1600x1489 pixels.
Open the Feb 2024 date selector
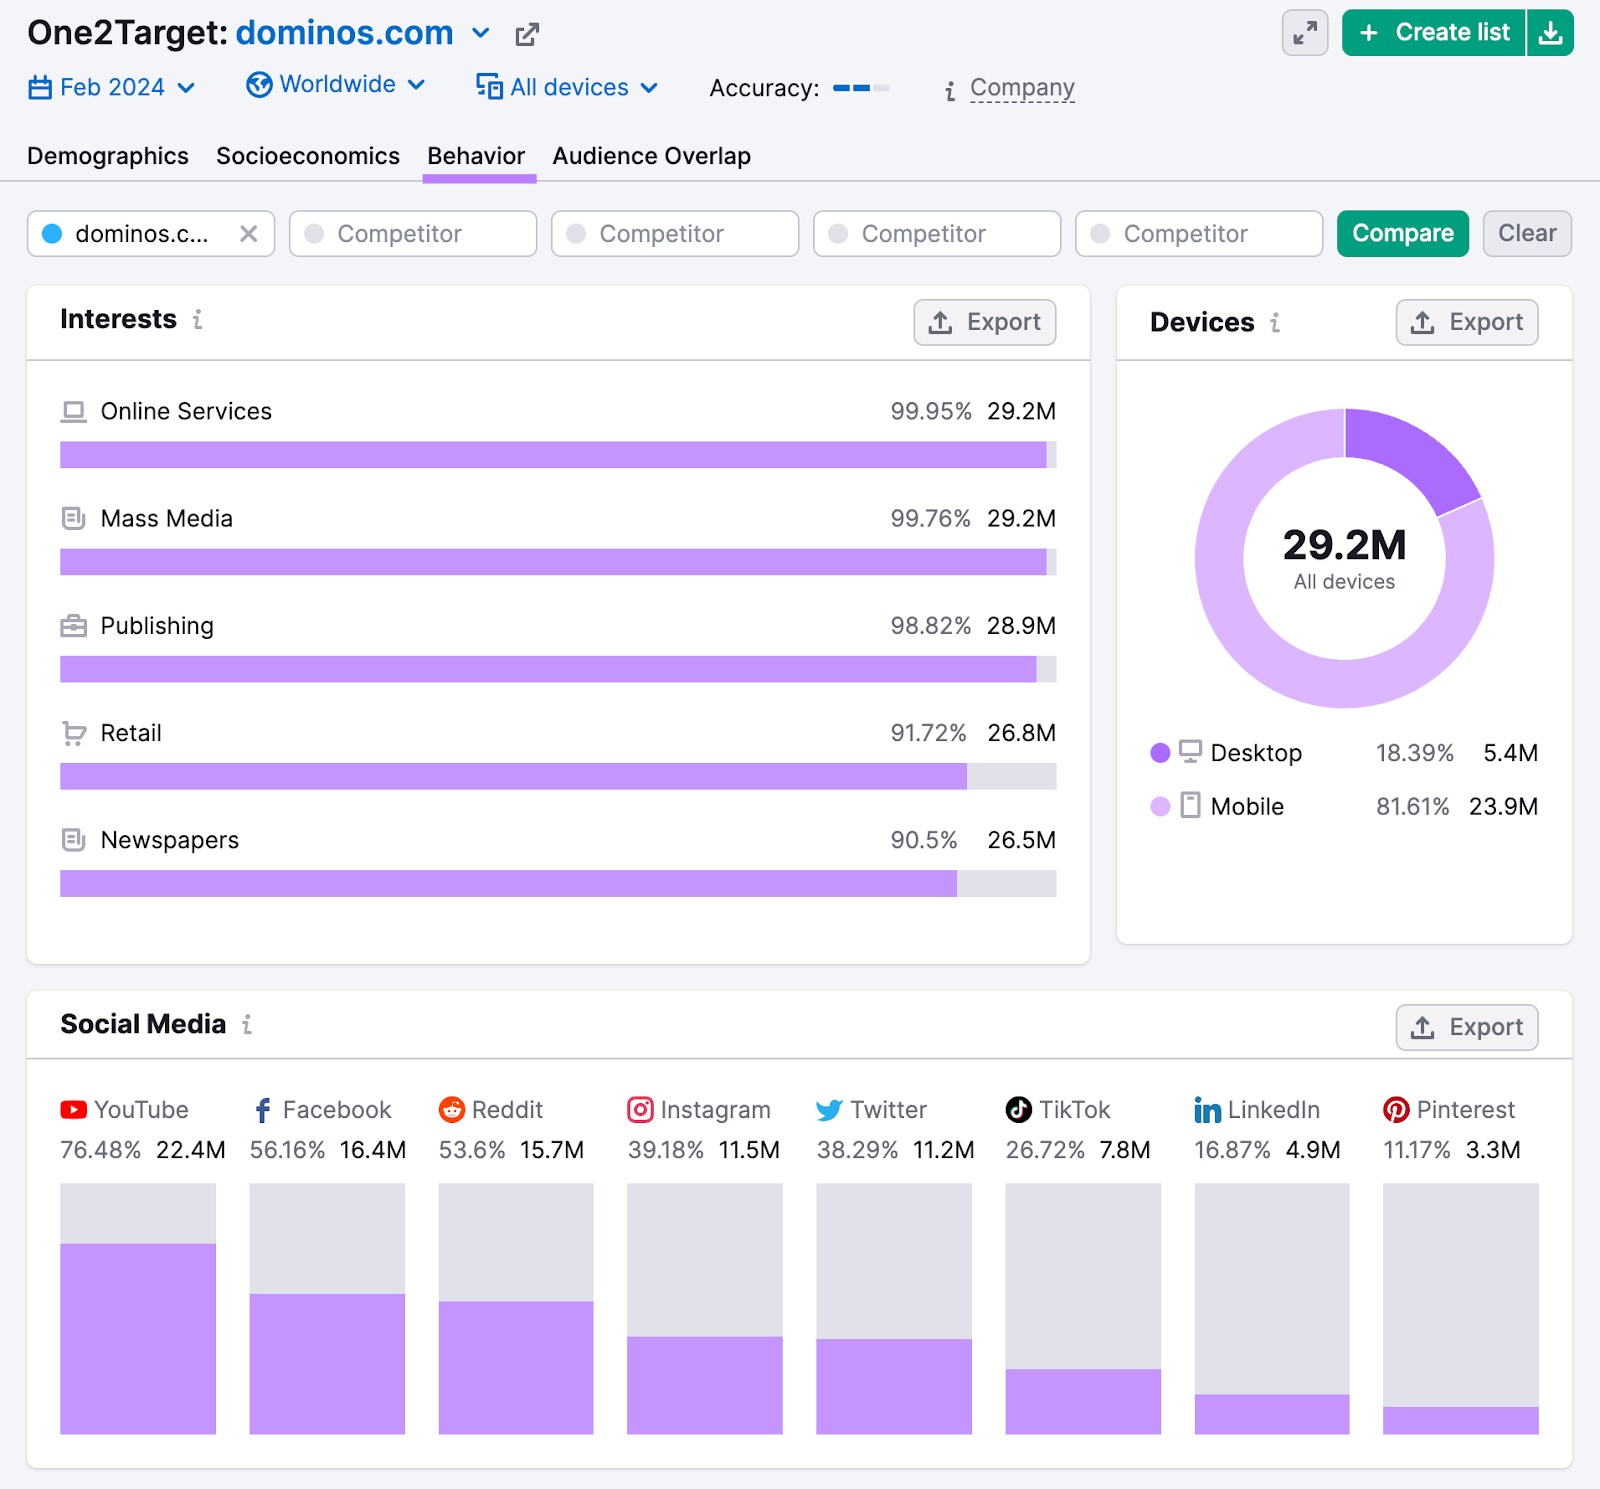point(111,87)
